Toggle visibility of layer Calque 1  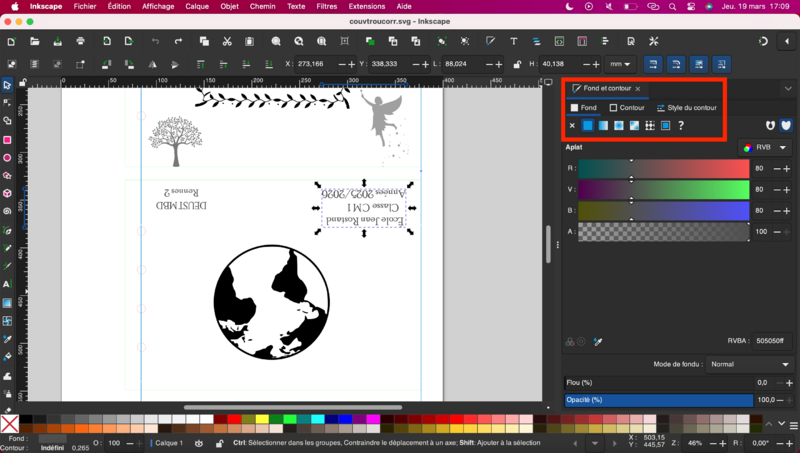[200, 443]
